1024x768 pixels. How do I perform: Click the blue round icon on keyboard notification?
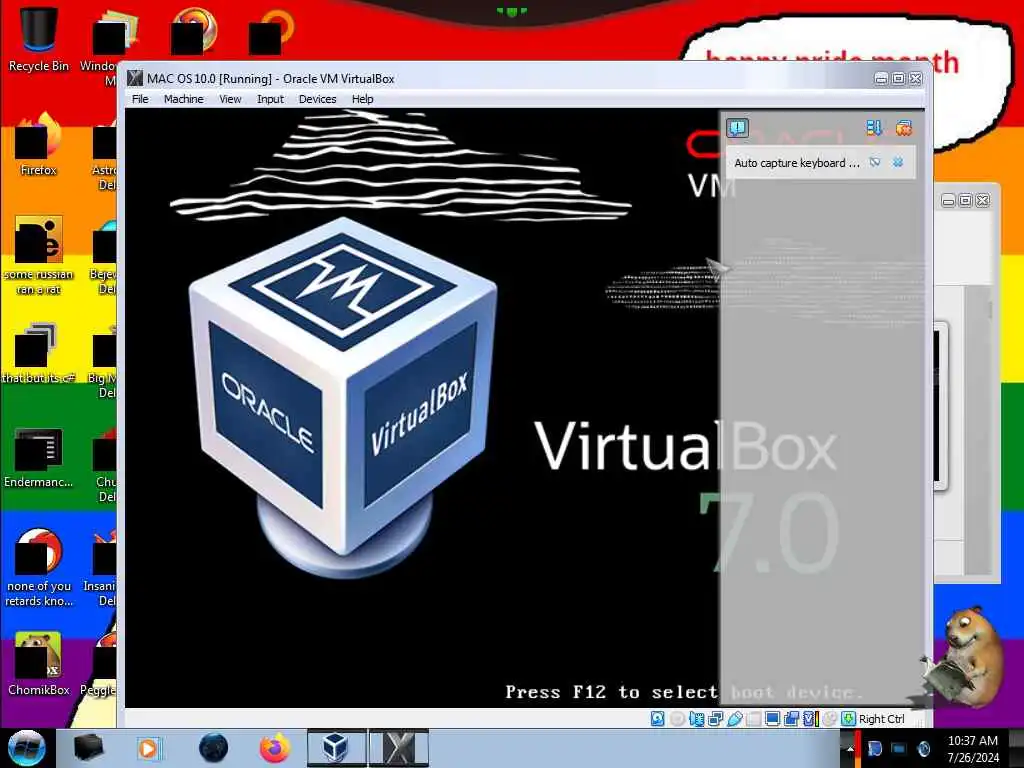[x=898, y=162]
